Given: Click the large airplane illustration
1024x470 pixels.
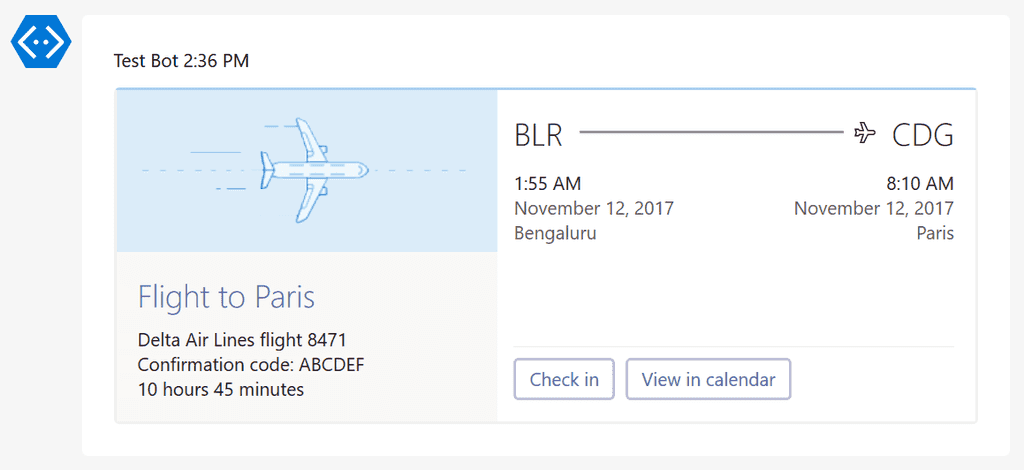Looking at the screenshot, I should tap(314, 170).
